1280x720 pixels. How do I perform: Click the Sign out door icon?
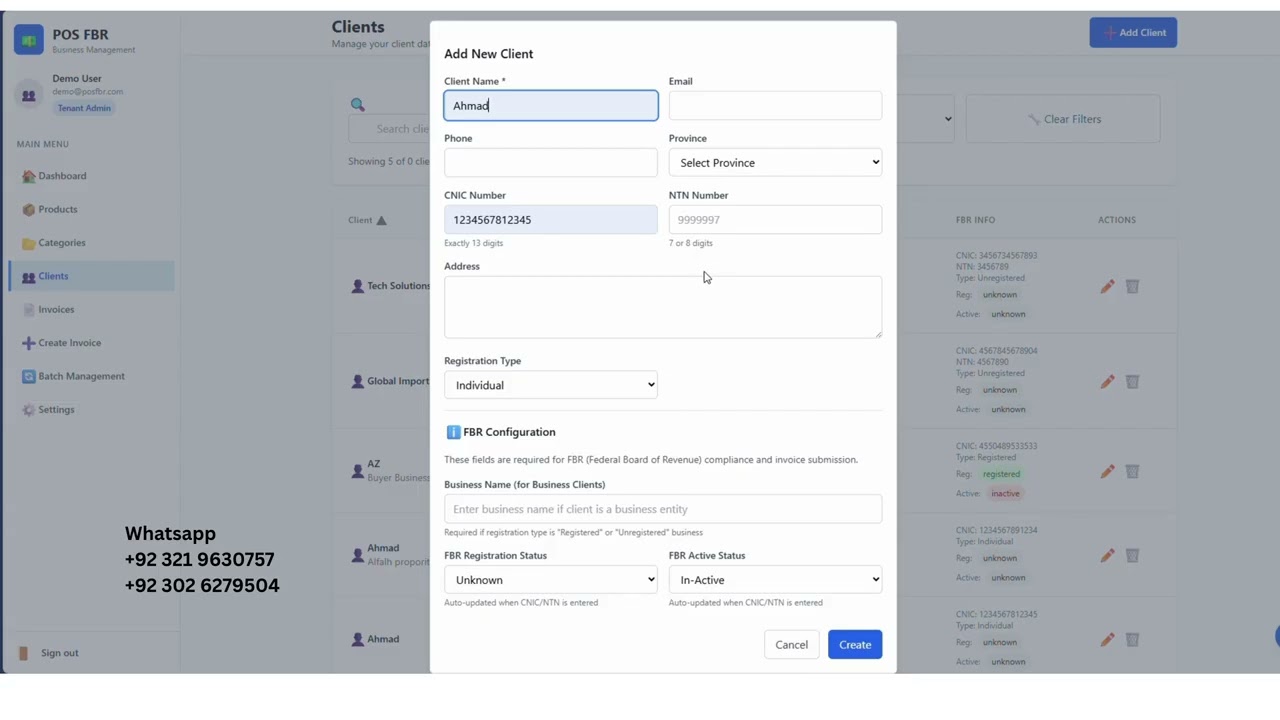(24, 653)
